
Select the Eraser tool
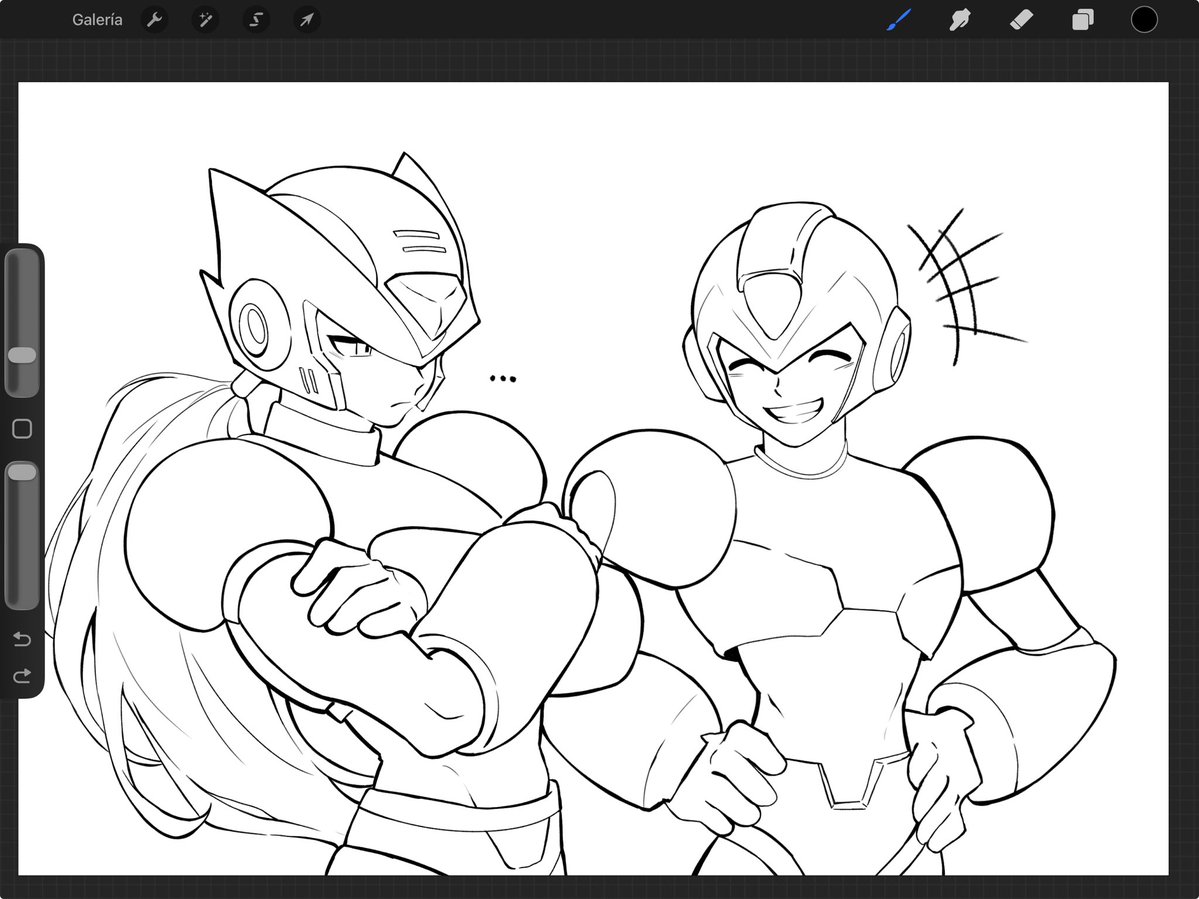click(1022, 20)
